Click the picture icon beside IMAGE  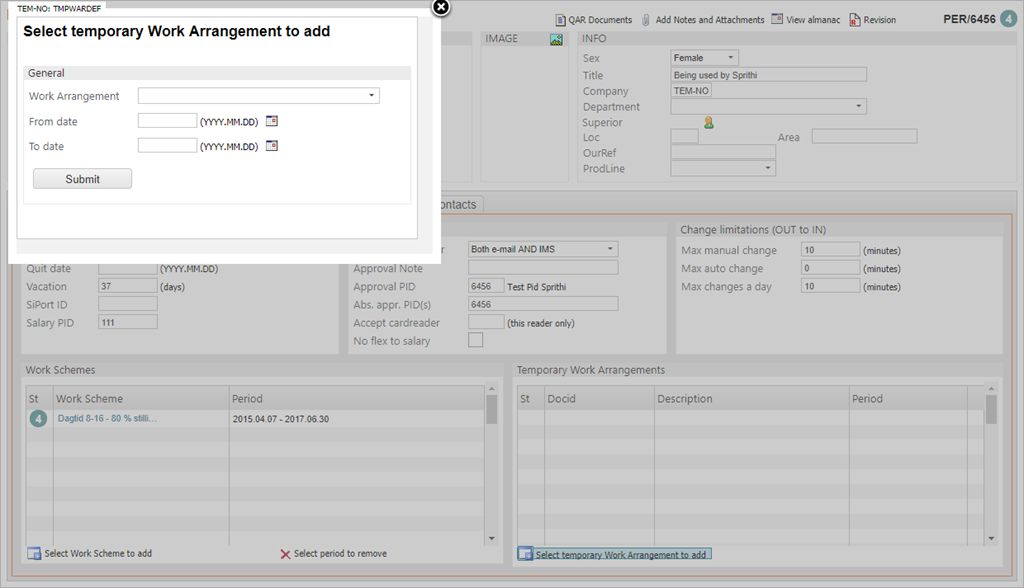pos(556,39)
